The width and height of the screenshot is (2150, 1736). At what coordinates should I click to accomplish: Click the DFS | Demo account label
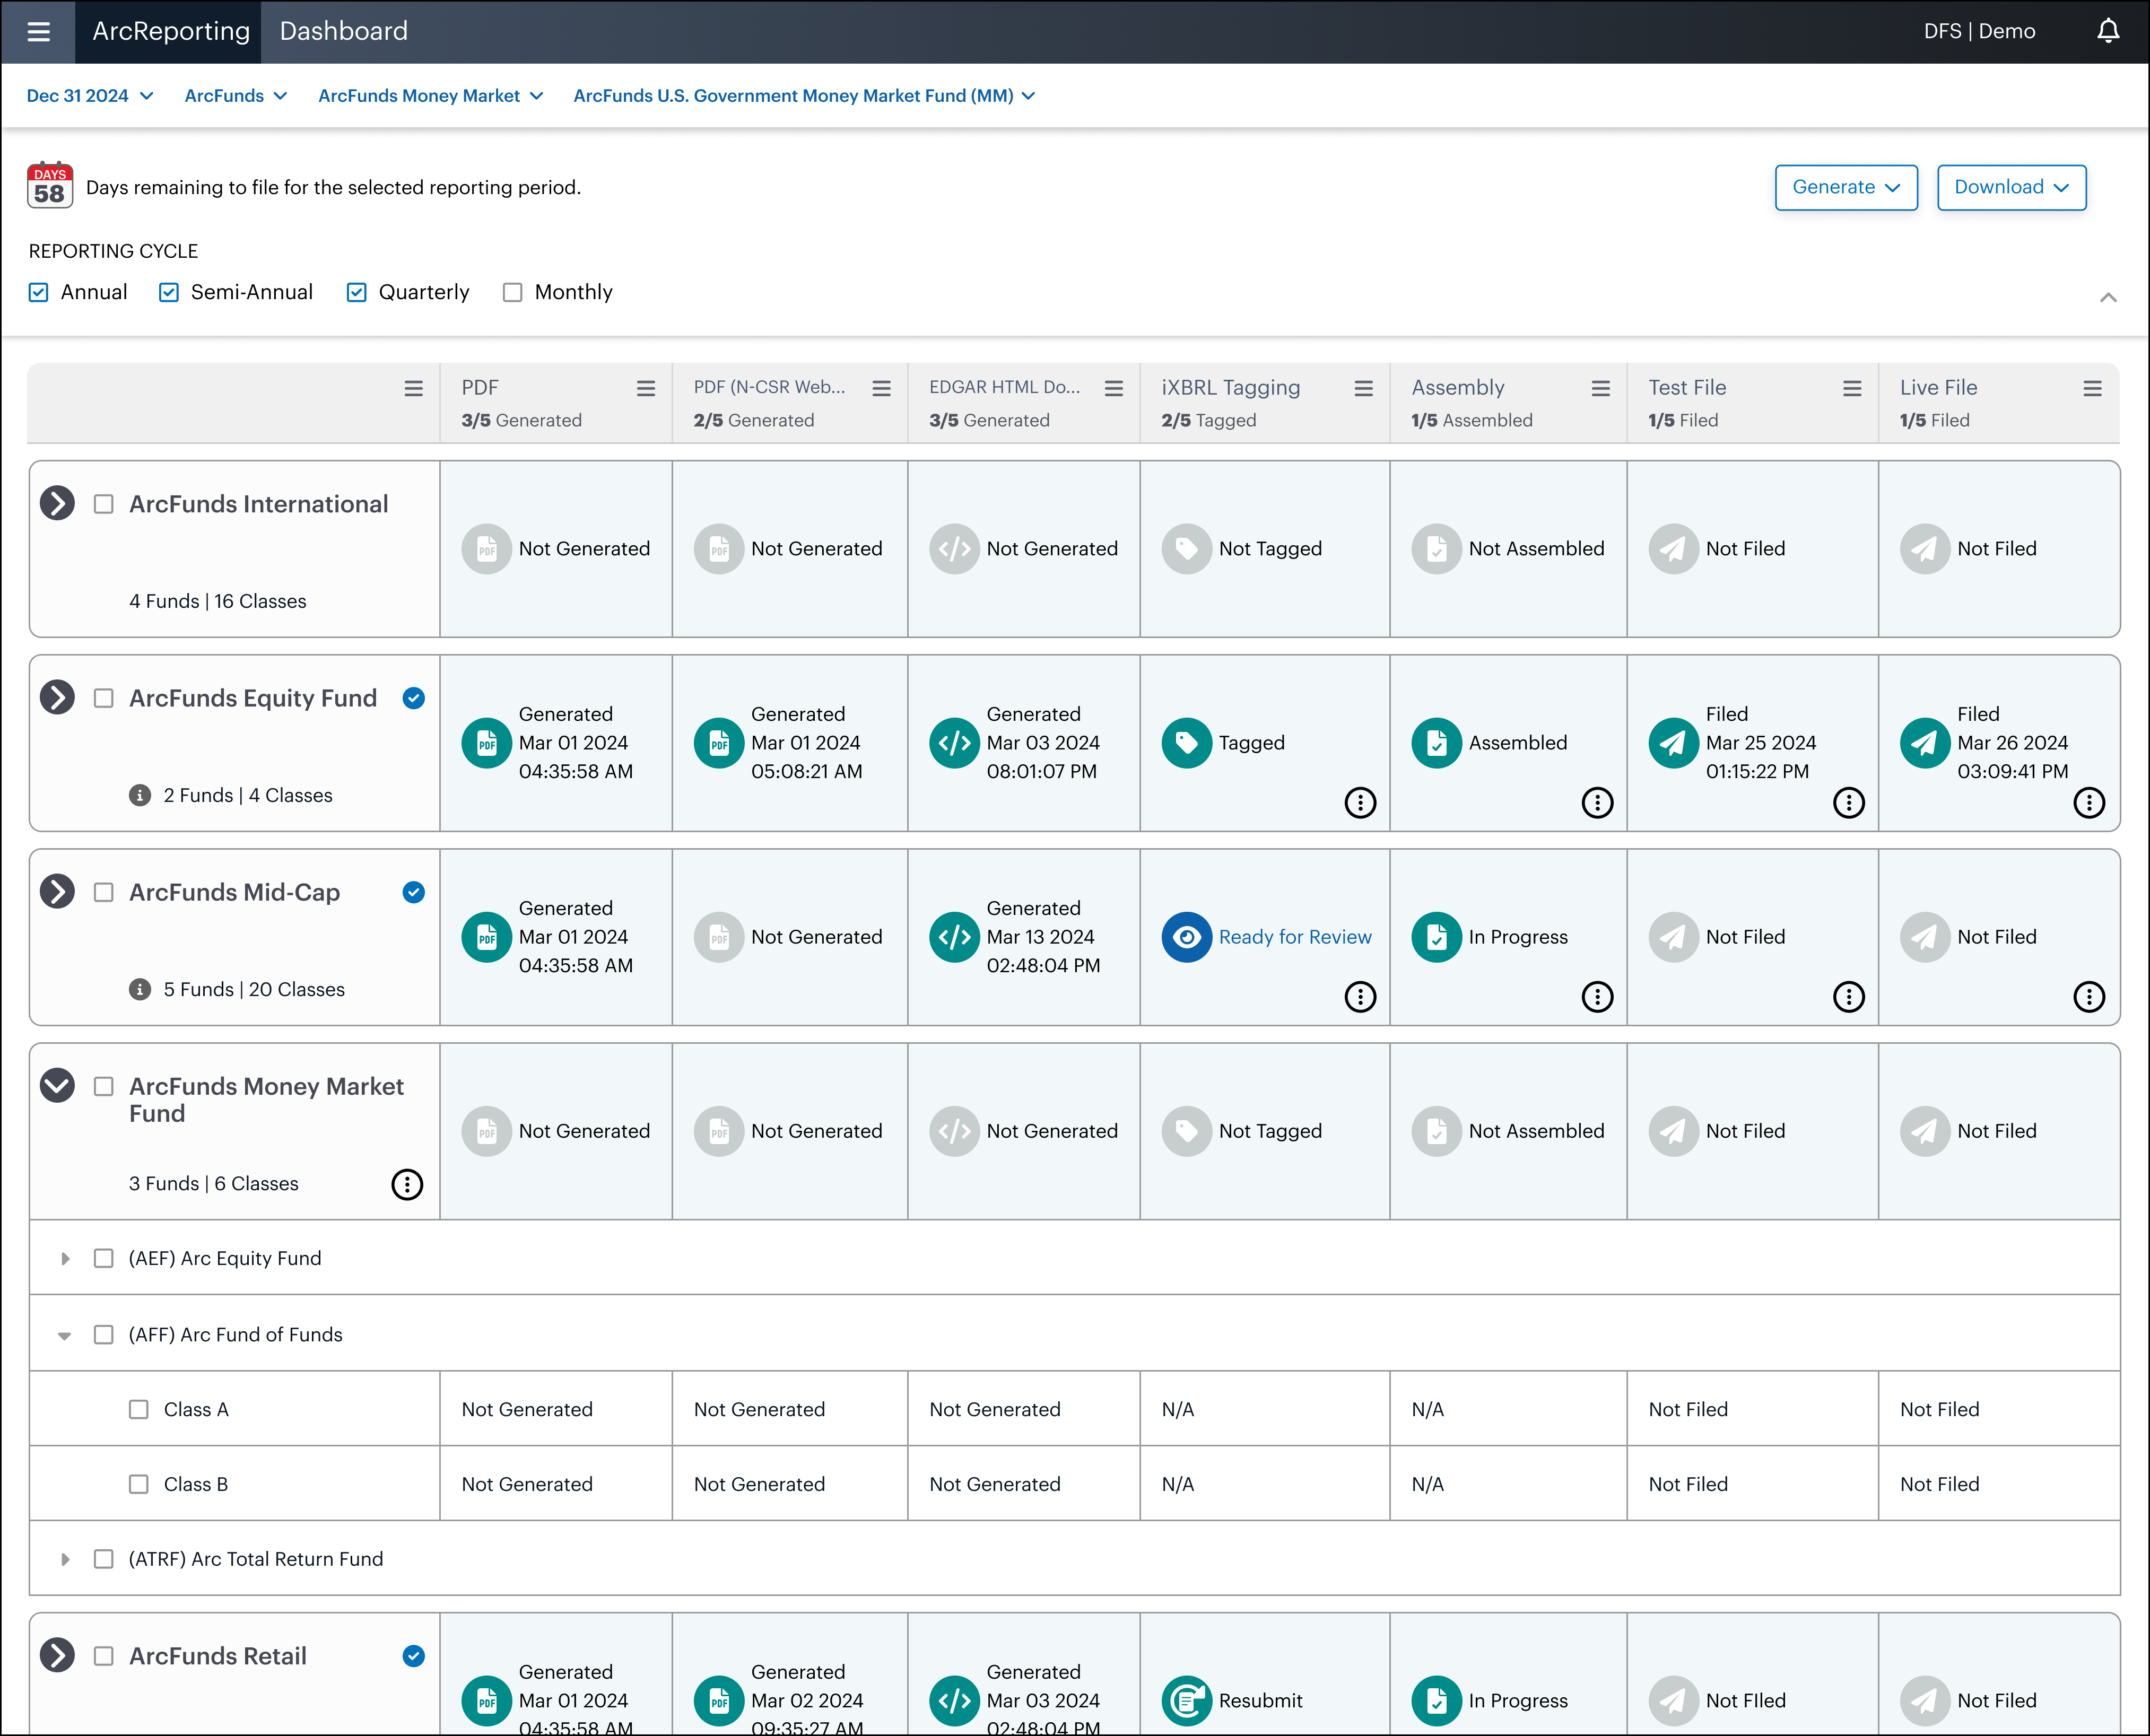1979,31
